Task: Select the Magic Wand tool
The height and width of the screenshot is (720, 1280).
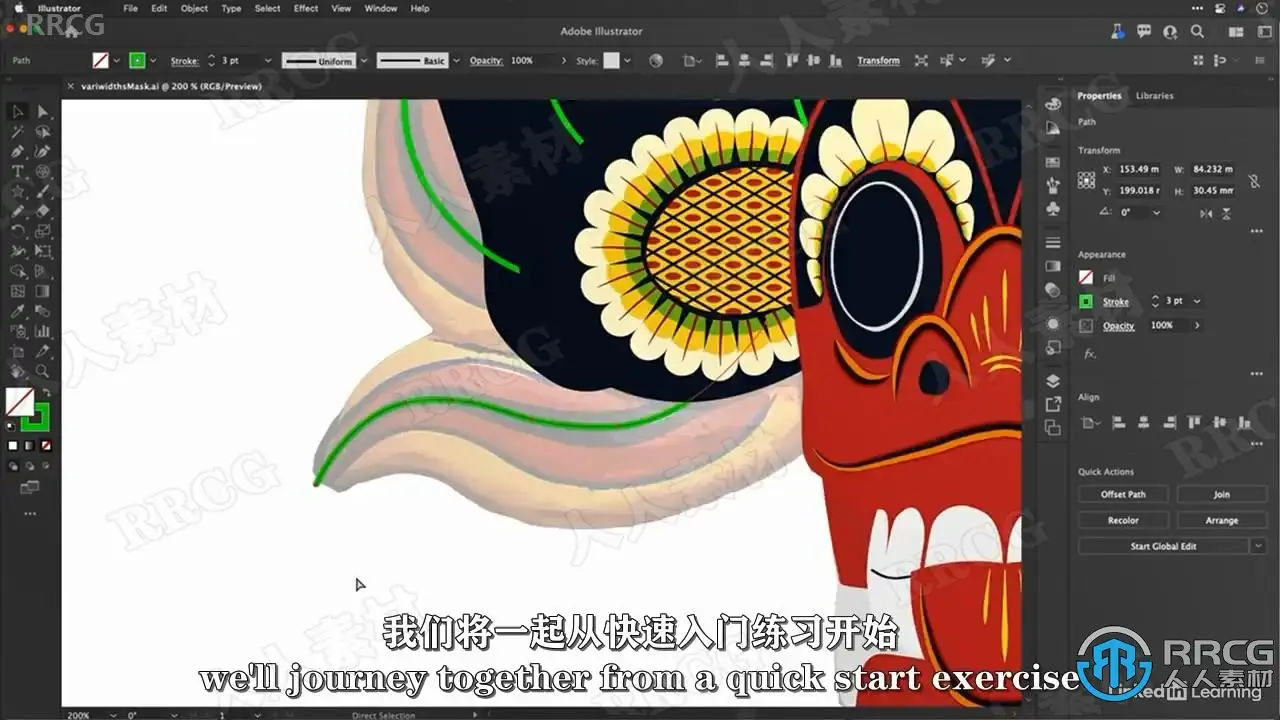Action: (18, 131)
